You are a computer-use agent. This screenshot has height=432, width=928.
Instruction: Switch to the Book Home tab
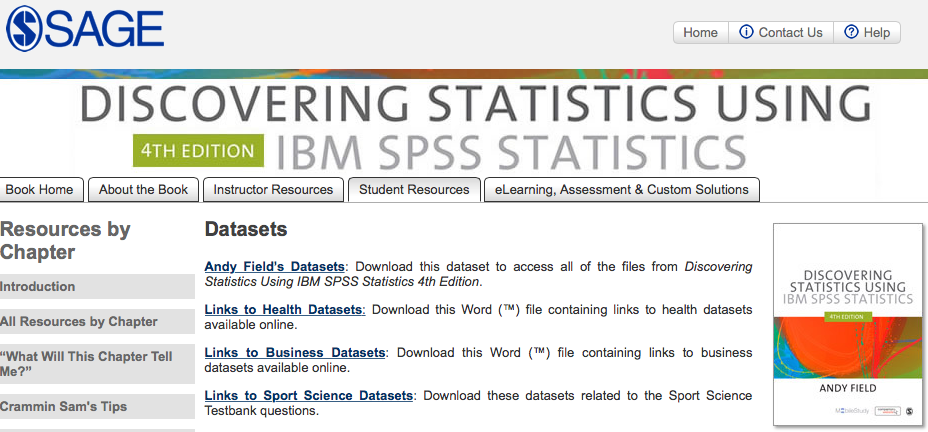40,190
